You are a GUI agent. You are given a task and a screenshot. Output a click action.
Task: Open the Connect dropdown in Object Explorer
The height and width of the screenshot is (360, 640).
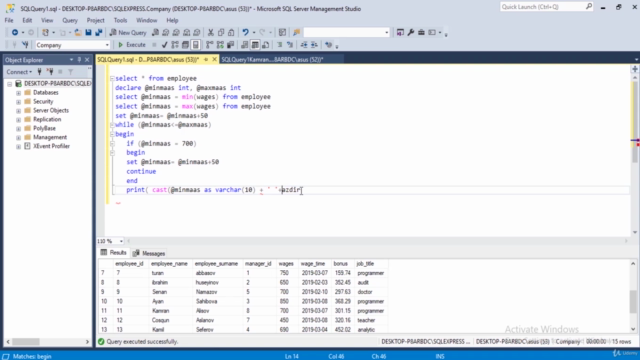coord(19,72)
